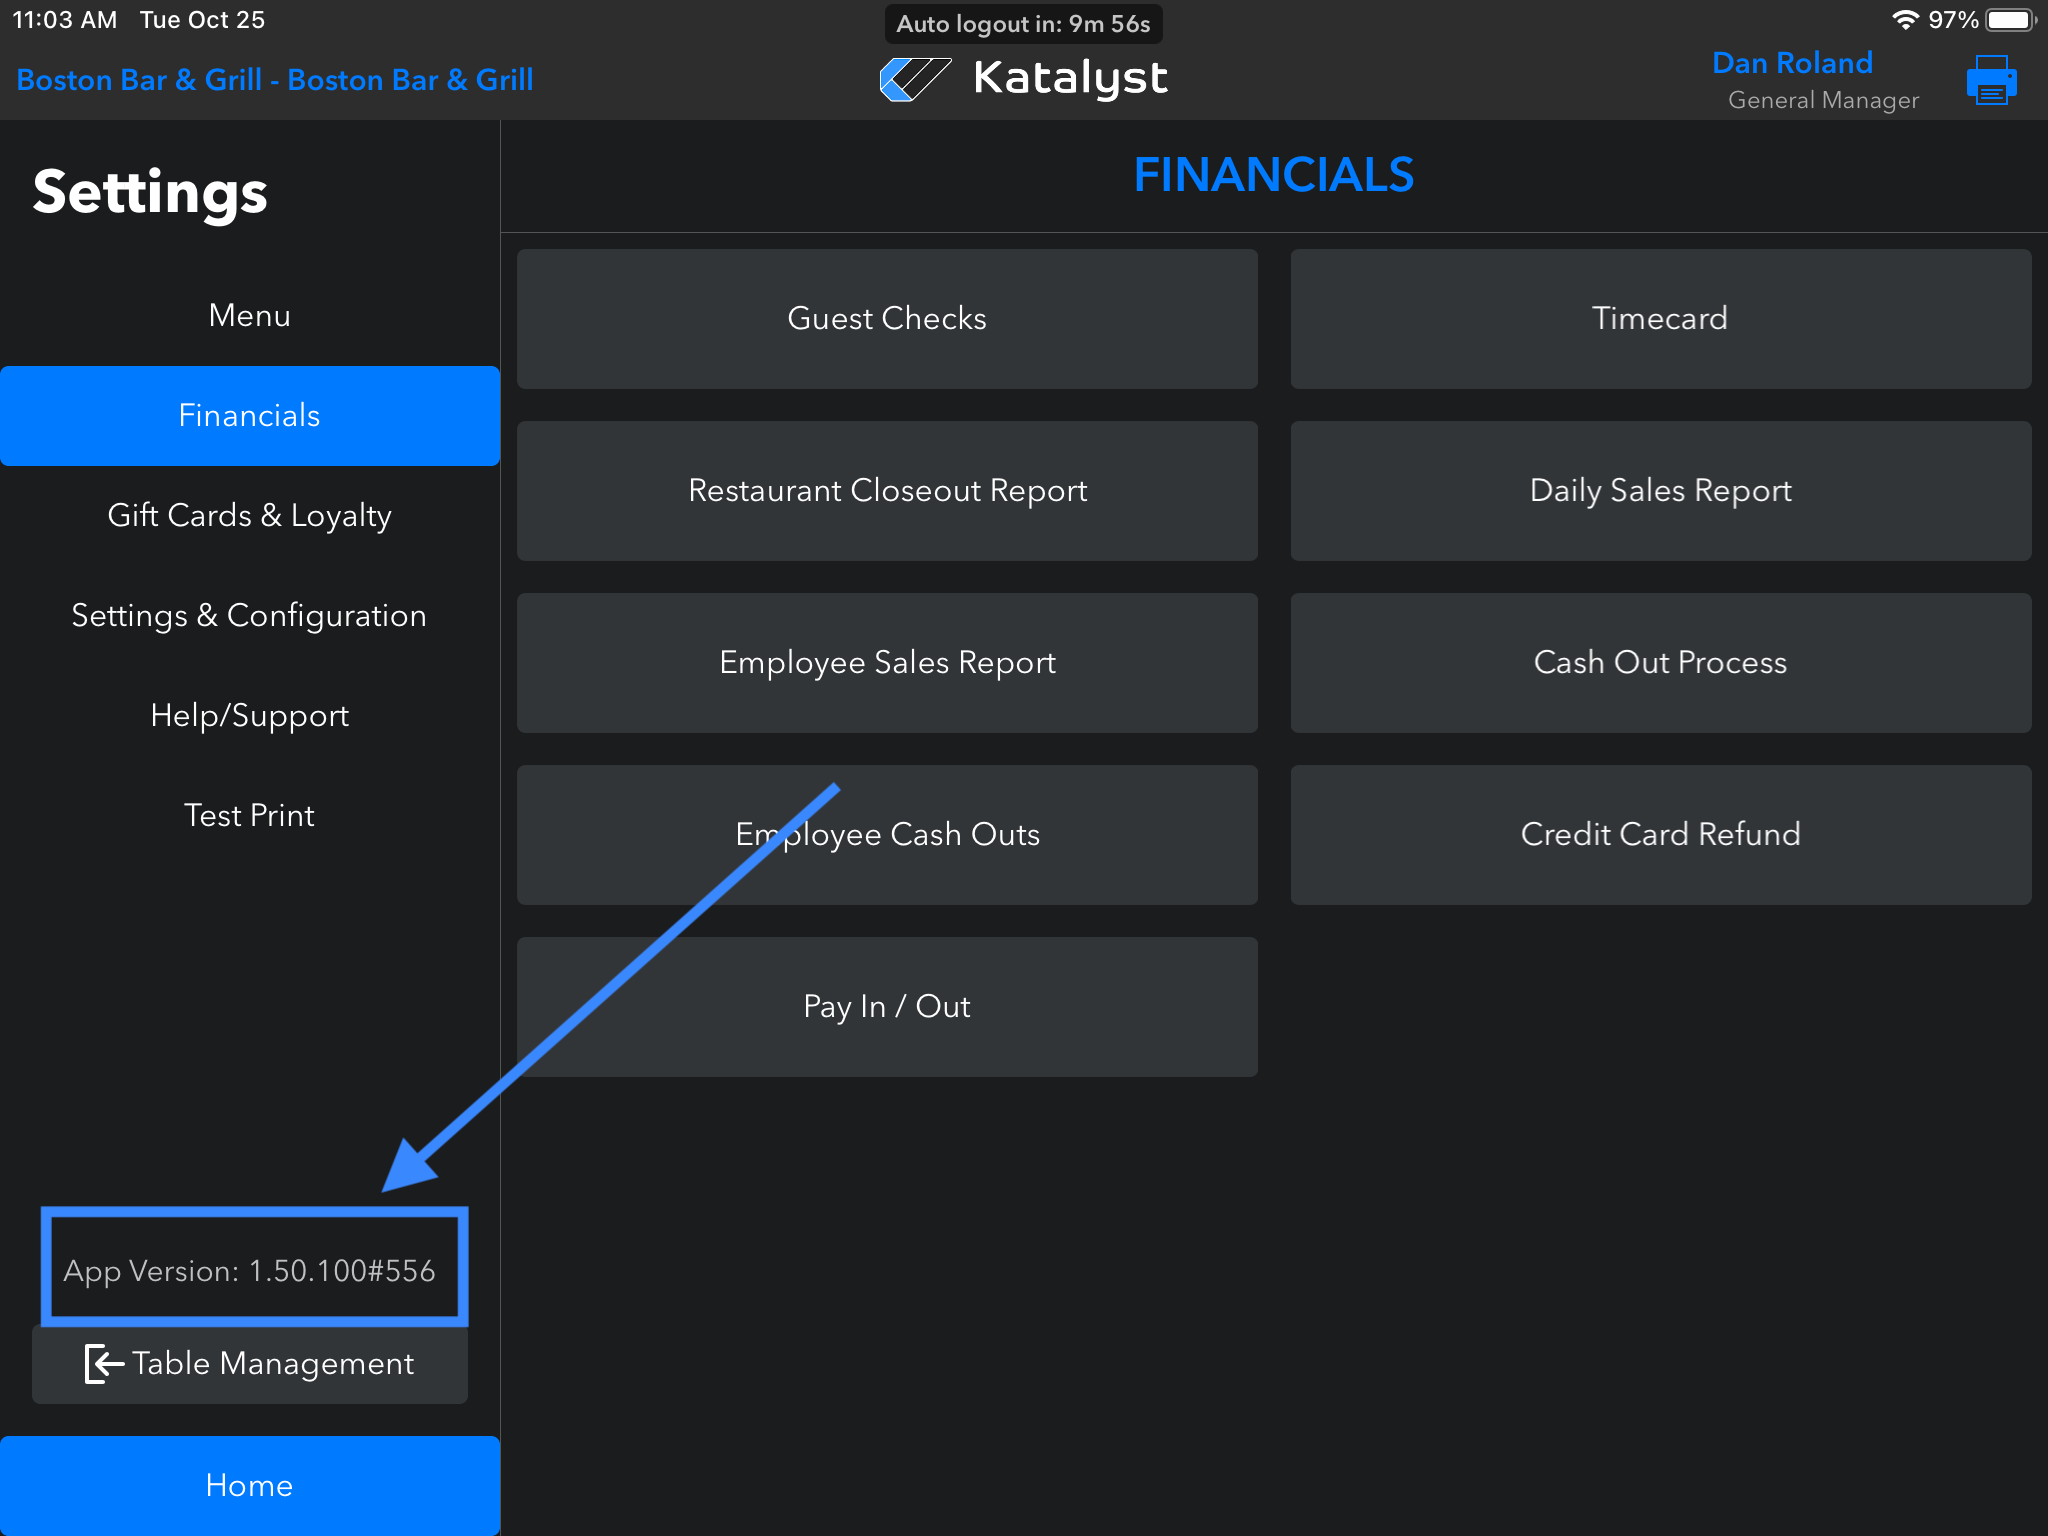
Task: Click the Boston Bar & Grill location link
Action: pos(275,80)
